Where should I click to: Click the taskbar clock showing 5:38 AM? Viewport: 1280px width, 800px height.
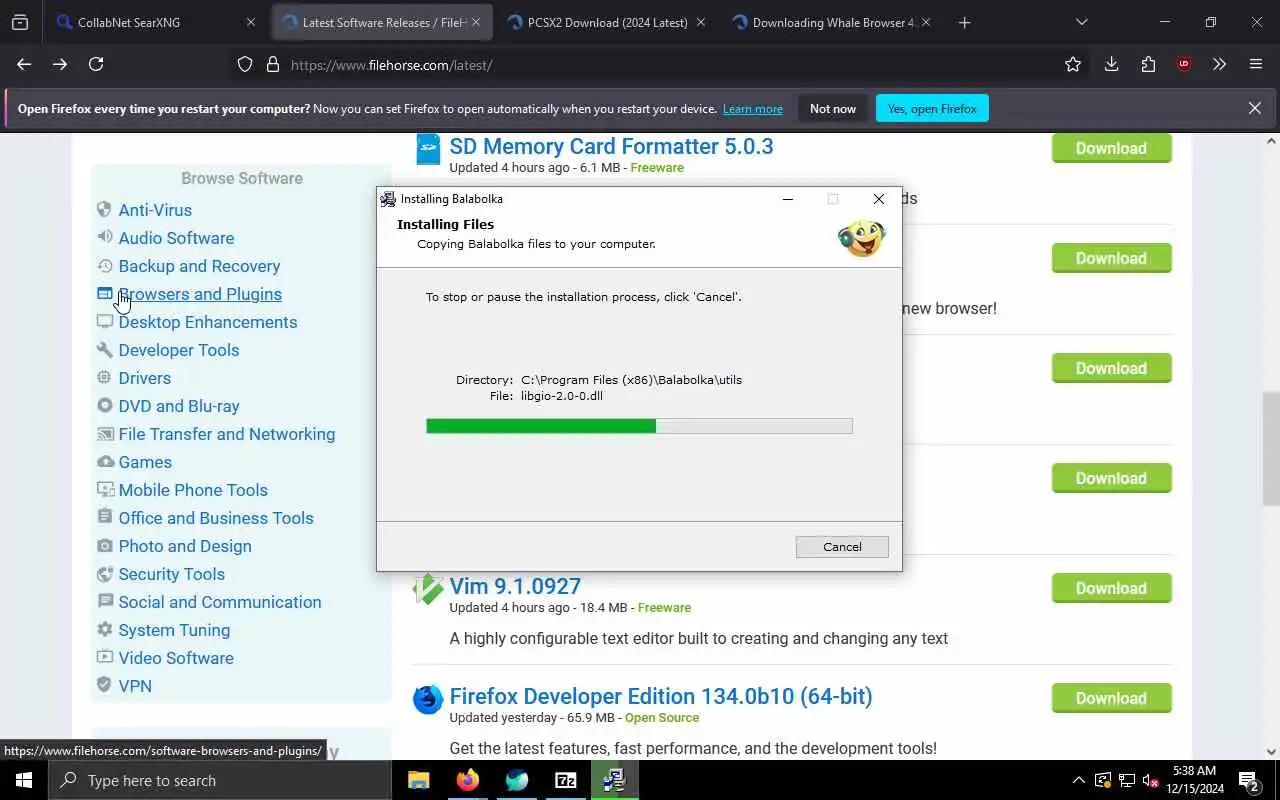tap(1194, 780)
